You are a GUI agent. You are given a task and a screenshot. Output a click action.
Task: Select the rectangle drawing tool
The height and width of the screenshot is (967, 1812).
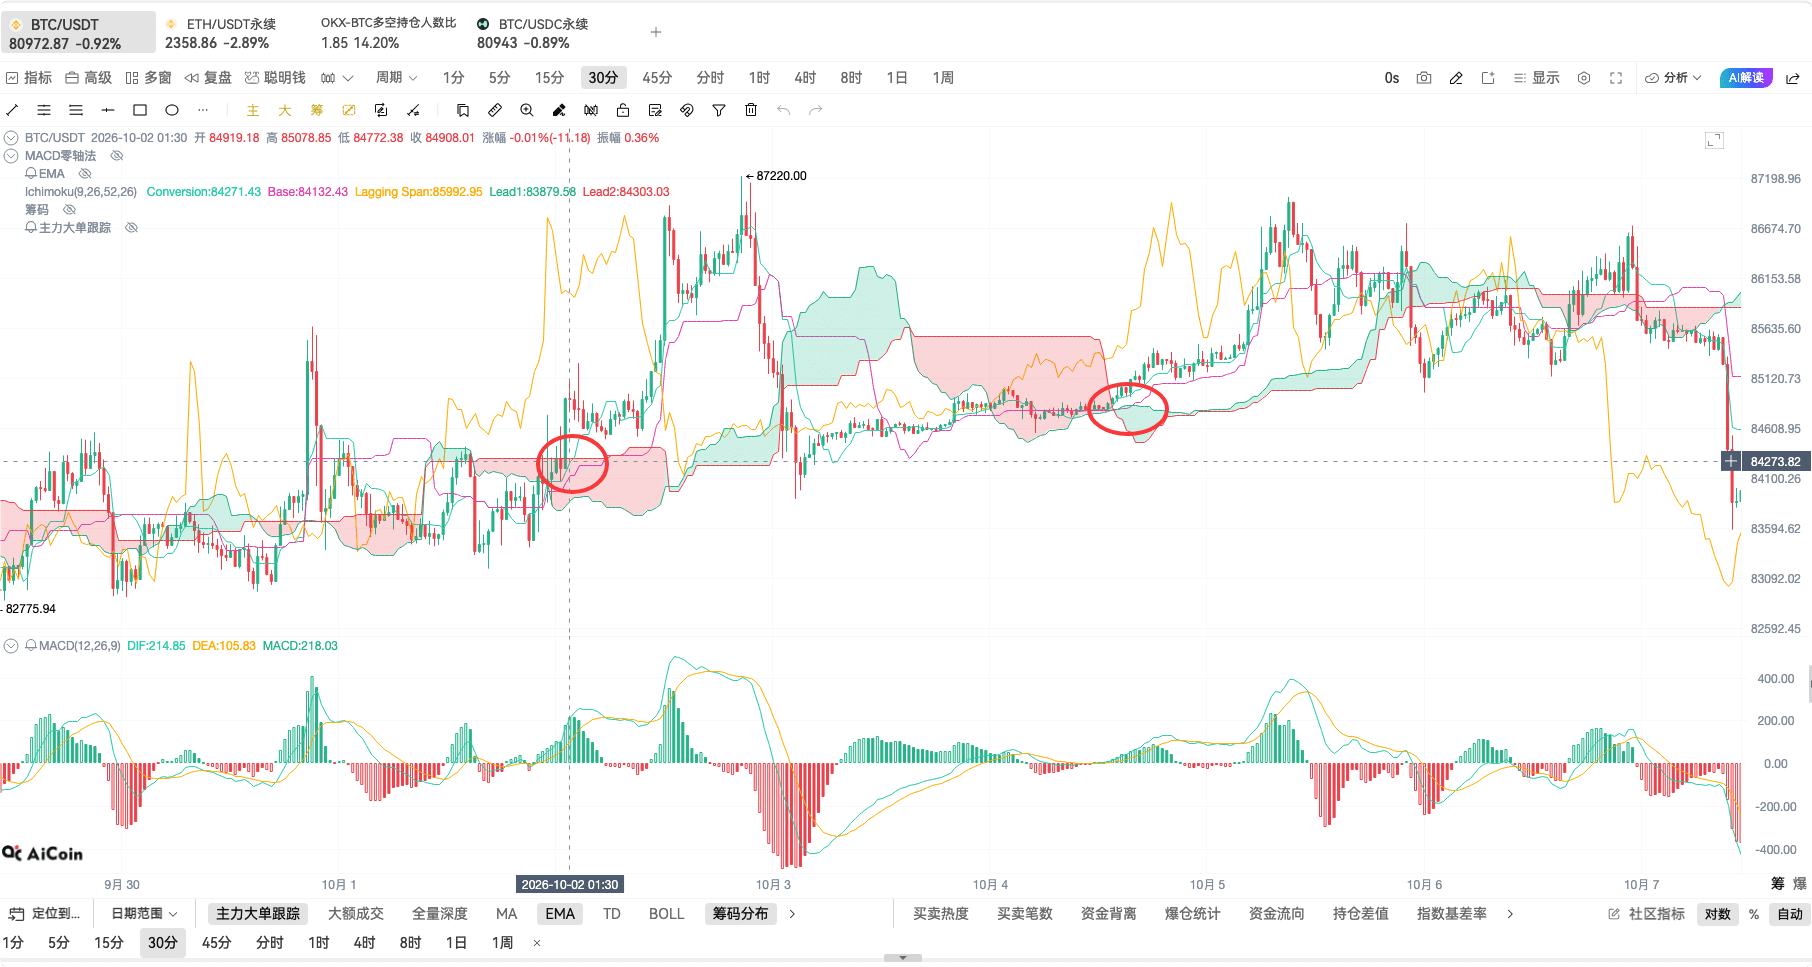pyautogui.click(x=140, y=110)
